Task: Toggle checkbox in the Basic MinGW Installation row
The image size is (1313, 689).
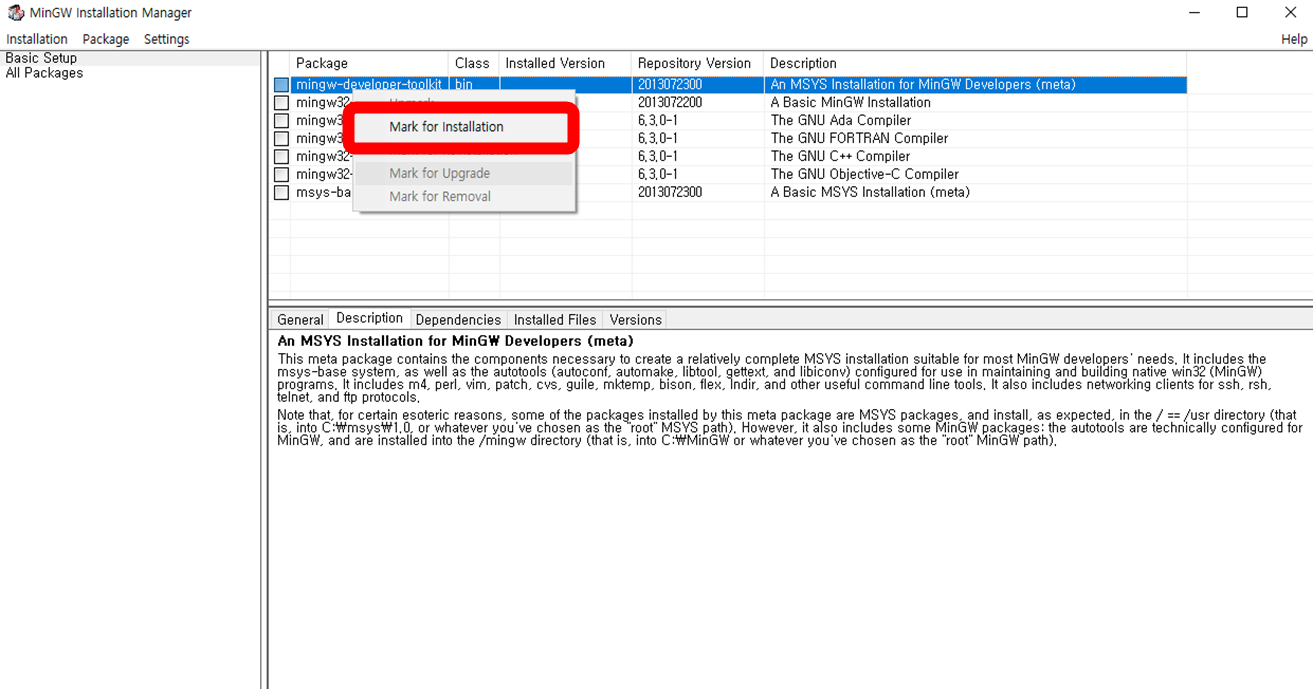Action: tap(282, 103)
